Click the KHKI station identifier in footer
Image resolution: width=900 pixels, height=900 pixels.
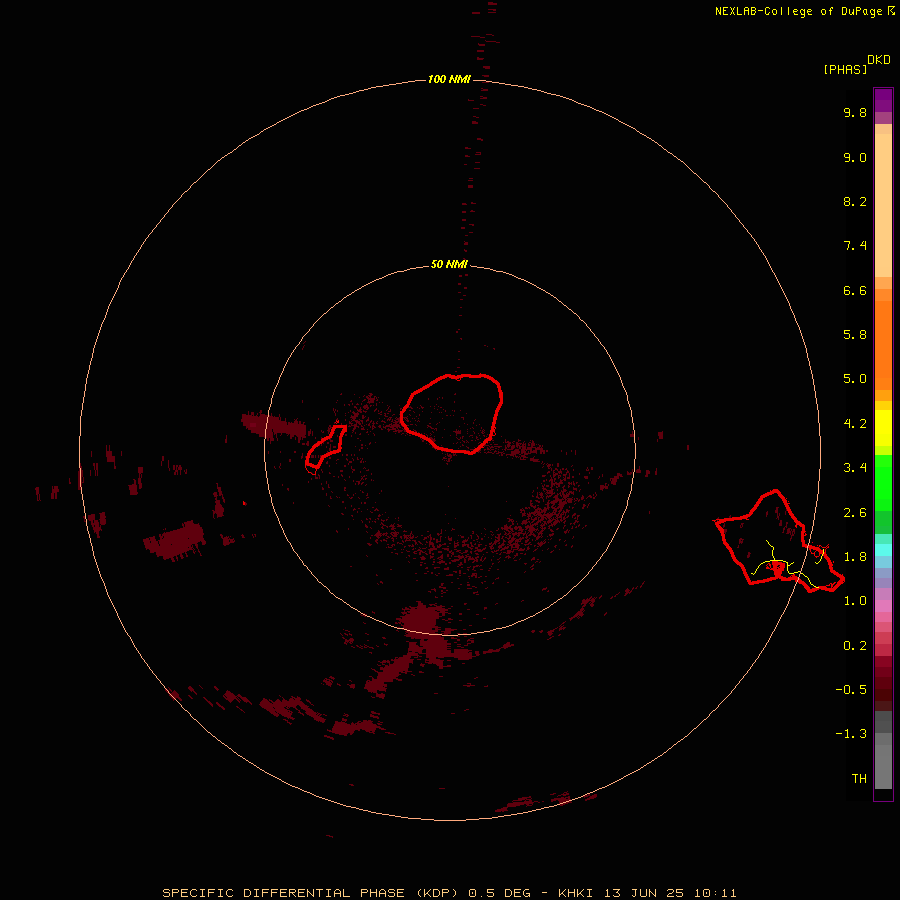pos(575,893)
